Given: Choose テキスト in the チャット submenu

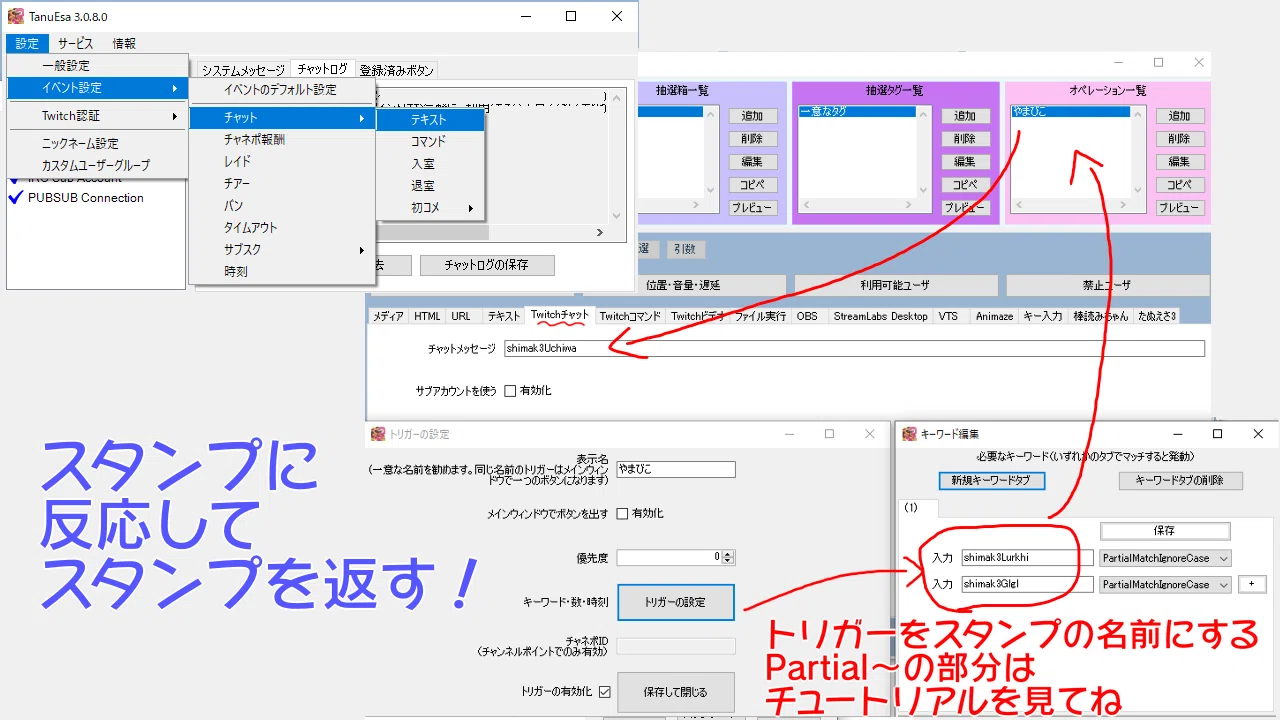Looking at the screenshot, I should [430, 119].
